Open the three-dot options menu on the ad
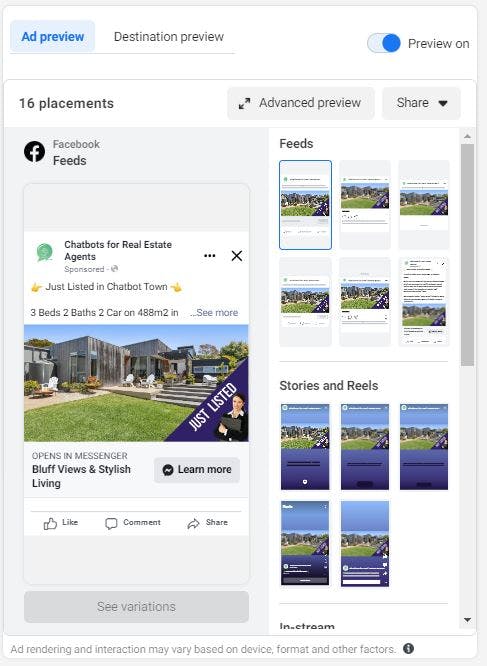The width and height of the screenshot is (487, 666). [x=210, y=256]
